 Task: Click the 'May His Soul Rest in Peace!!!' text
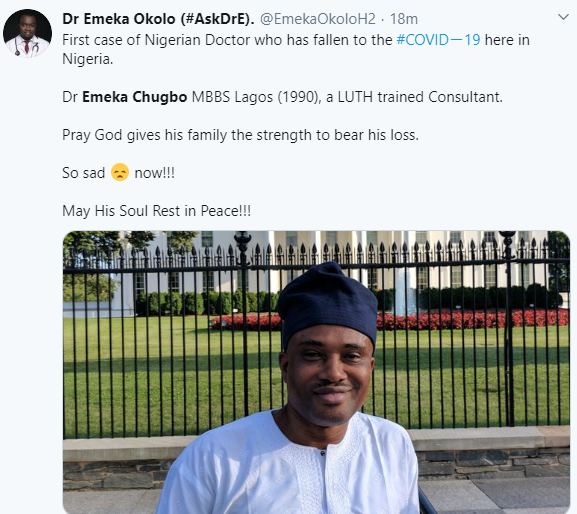pos(156,211)
